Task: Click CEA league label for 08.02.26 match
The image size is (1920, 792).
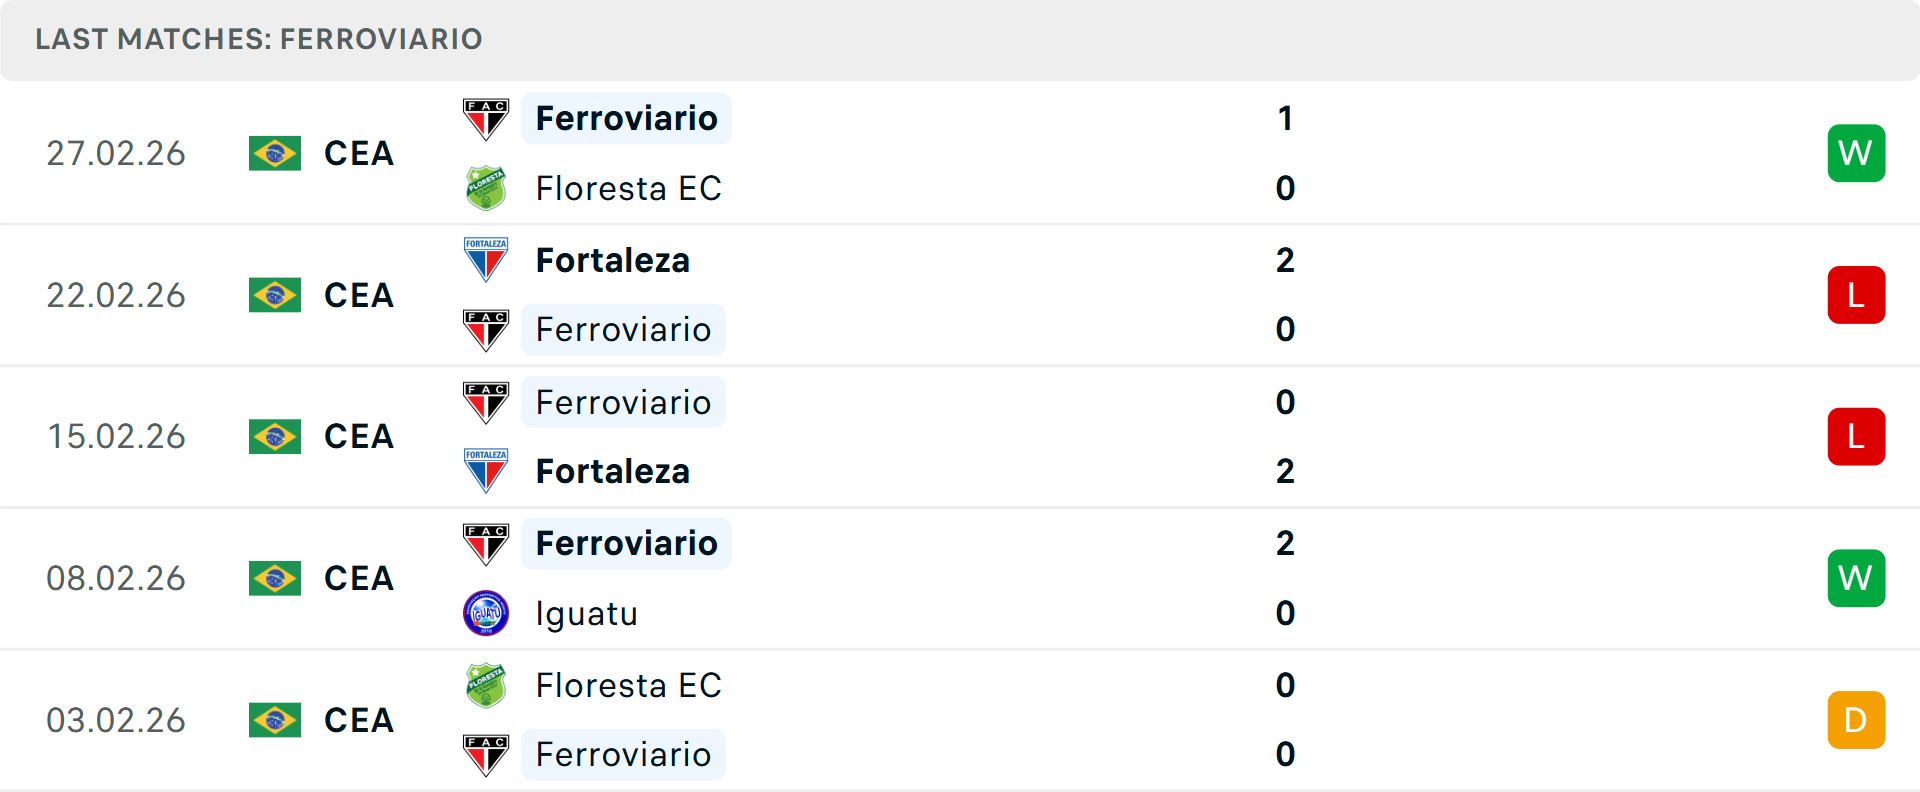Action: 359,578
